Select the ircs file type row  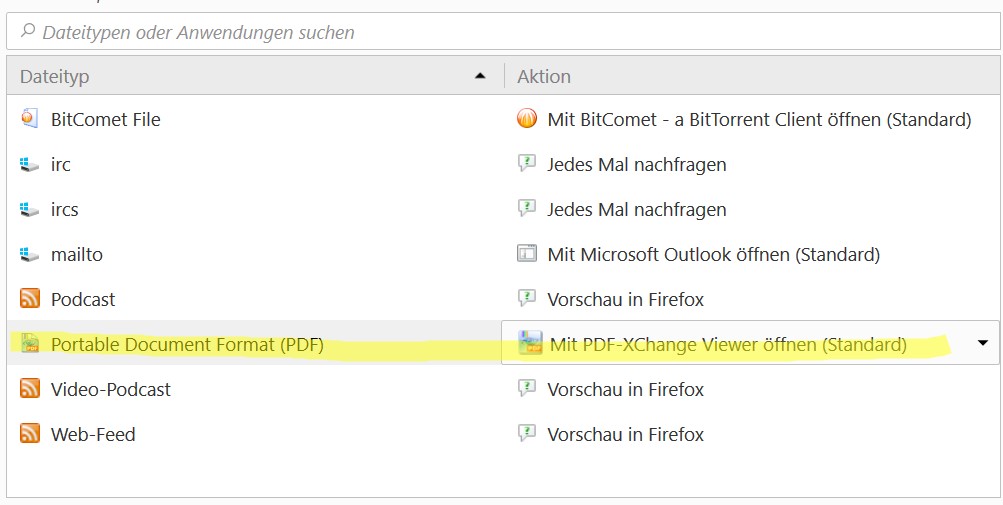tap(65, 209)
